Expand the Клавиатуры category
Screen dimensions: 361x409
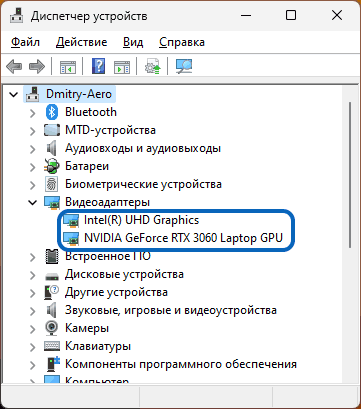coord(33,347)
